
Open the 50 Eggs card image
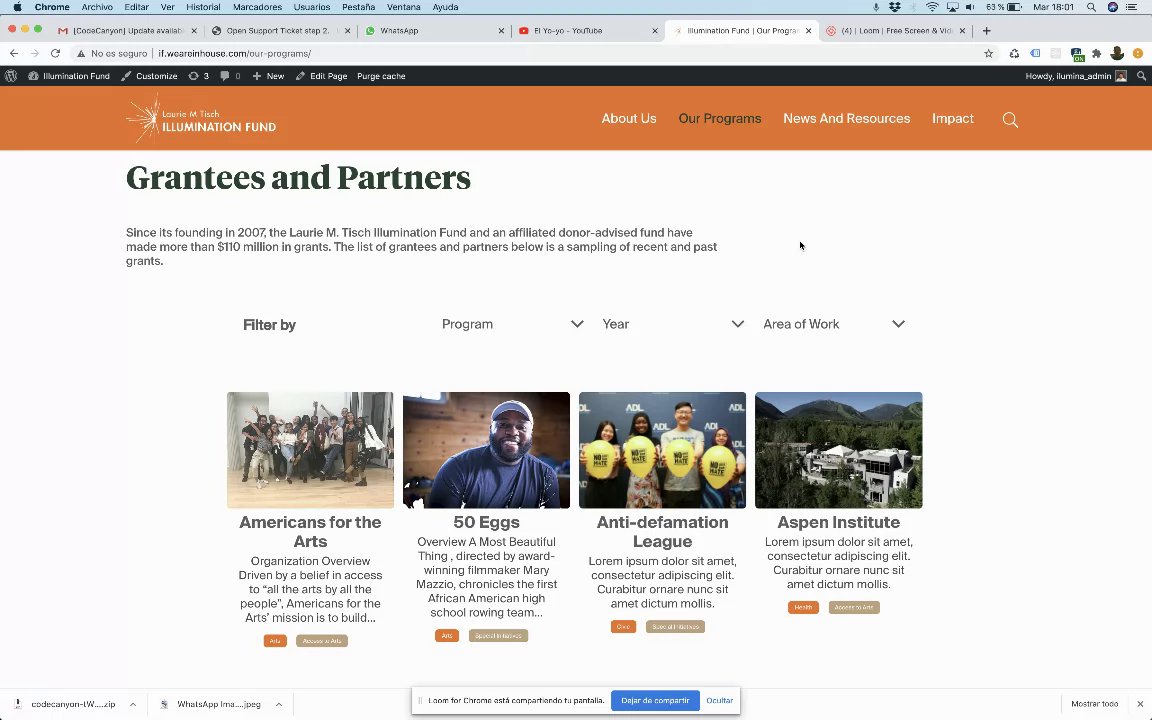(x=486, y=450)
